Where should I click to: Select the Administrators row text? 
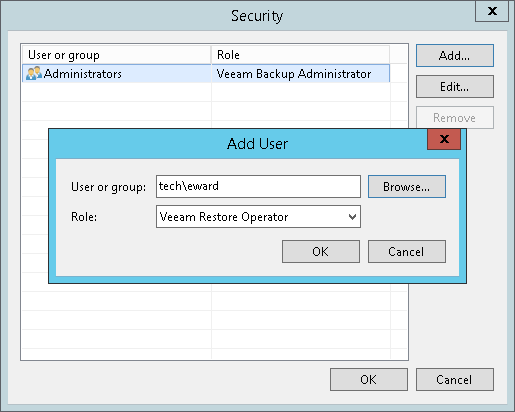(83, 74)
